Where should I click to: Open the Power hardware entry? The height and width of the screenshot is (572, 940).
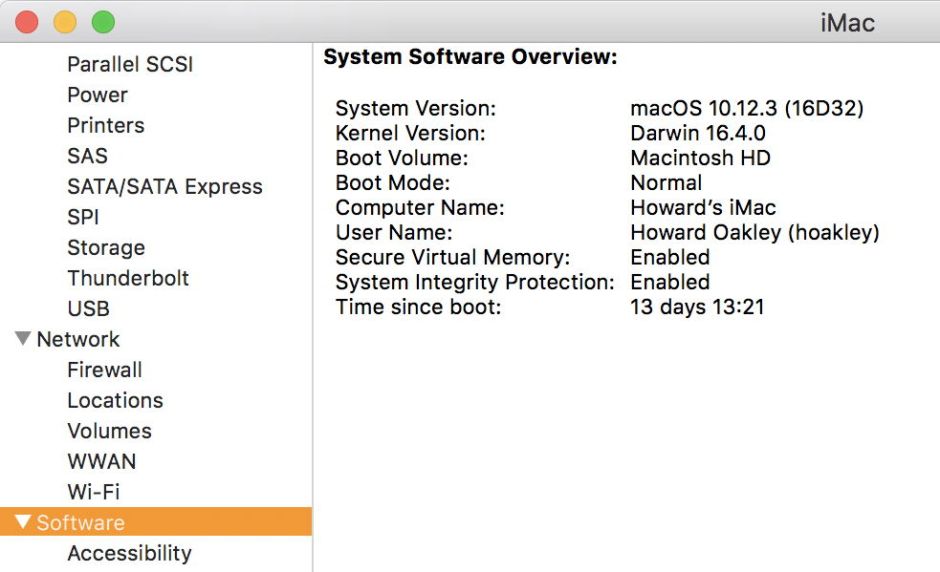pos(97,95)
